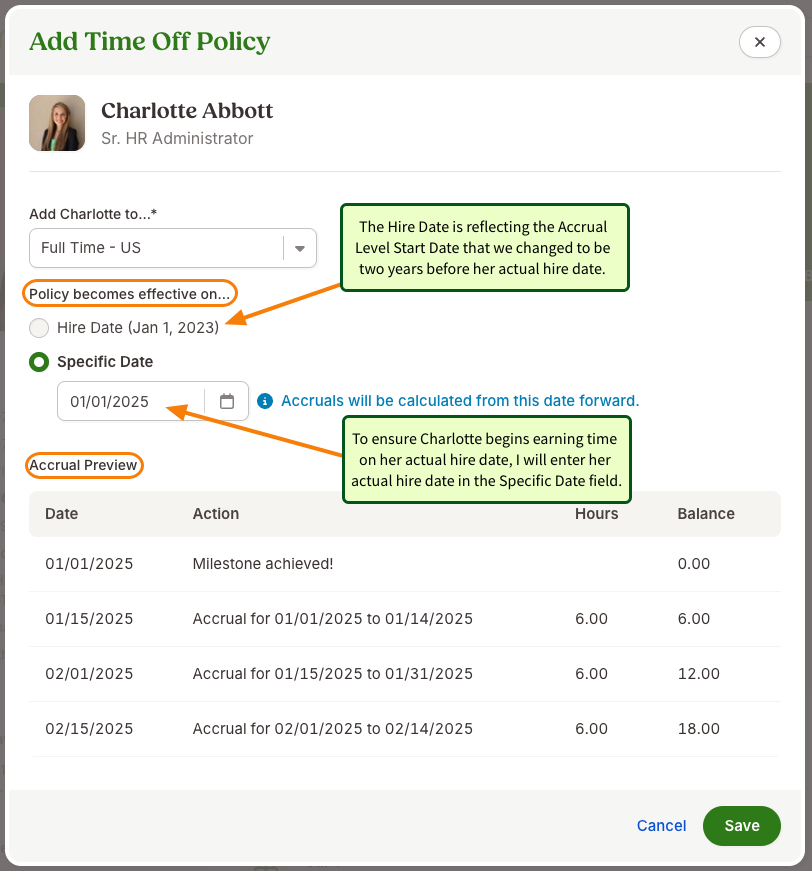Click the Milestone achieved! row action
The image size is (812, 871).
click(263, 564)
